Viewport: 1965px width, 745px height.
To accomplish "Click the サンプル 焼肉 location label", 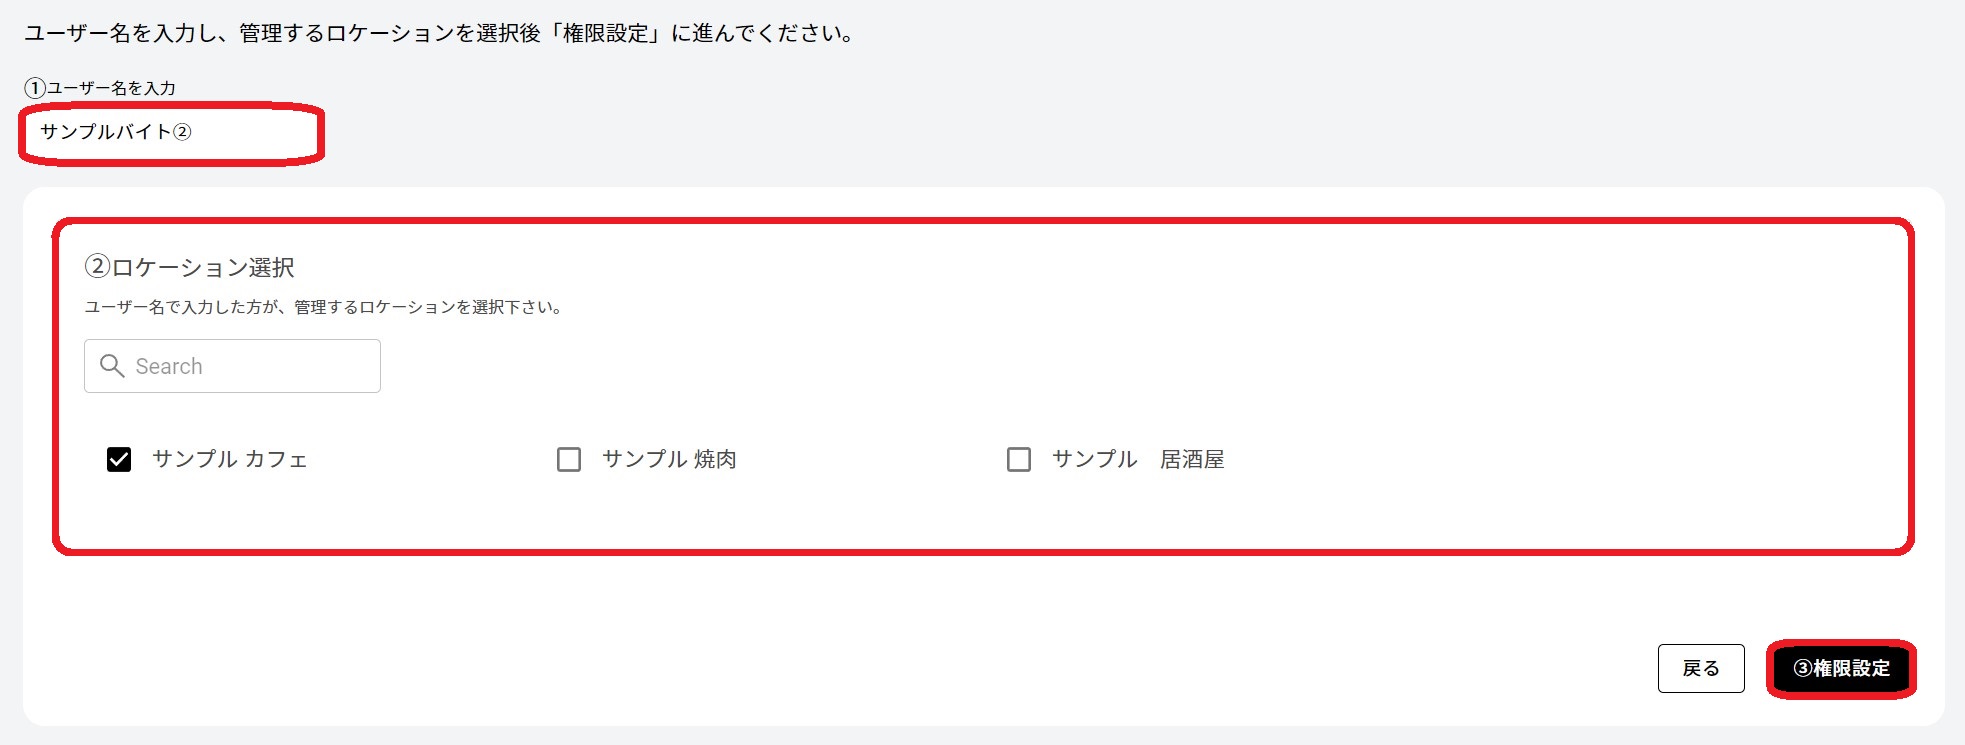I will point(669,459).
